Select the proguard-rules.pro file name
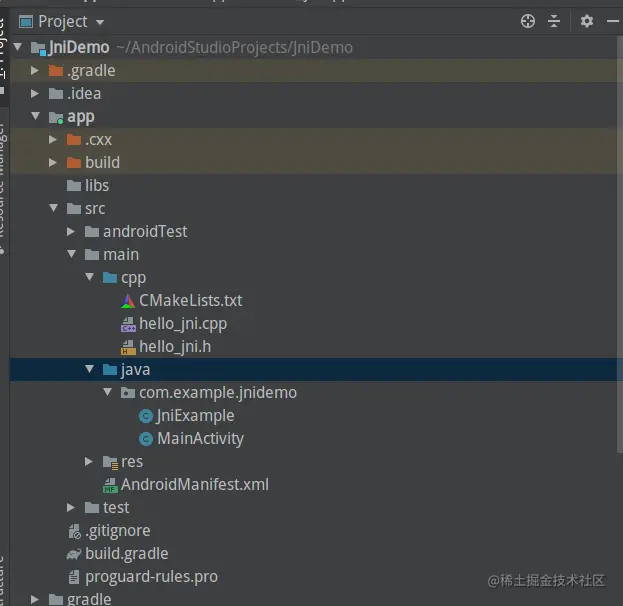Screen dimensions: 623x606 pos(151,577)
